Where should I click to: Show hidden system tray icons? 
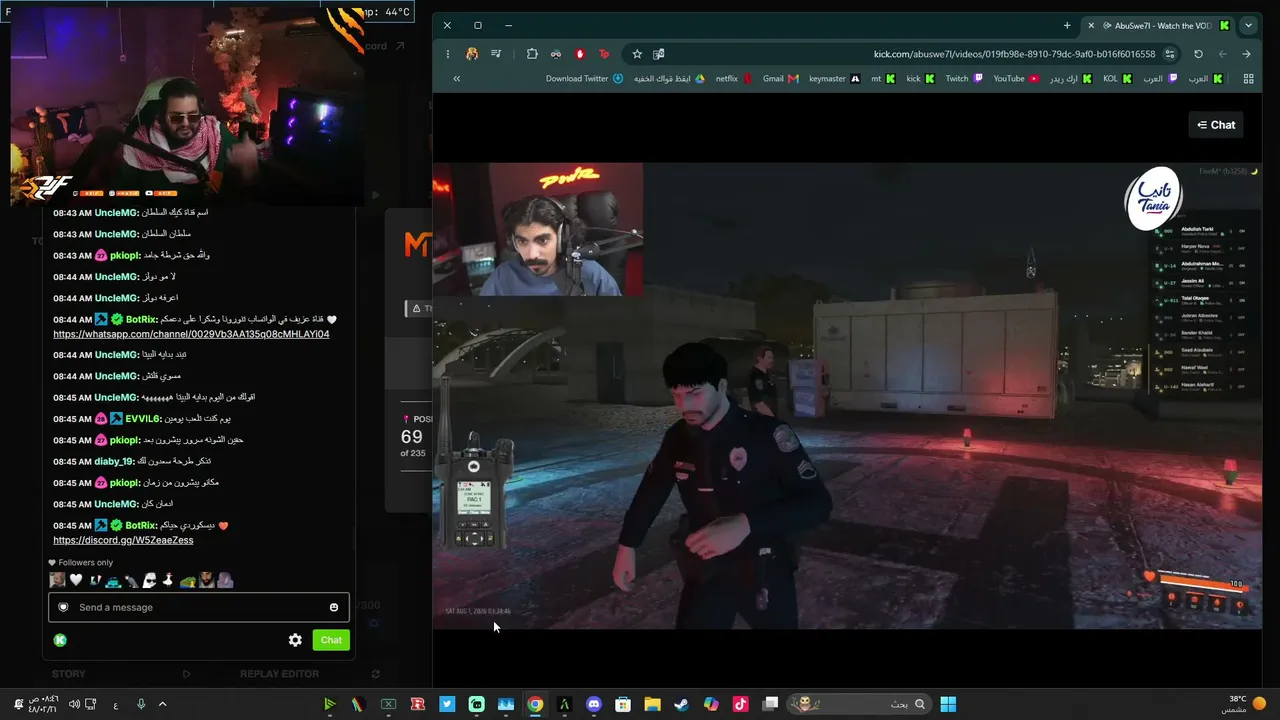[162, 704]
